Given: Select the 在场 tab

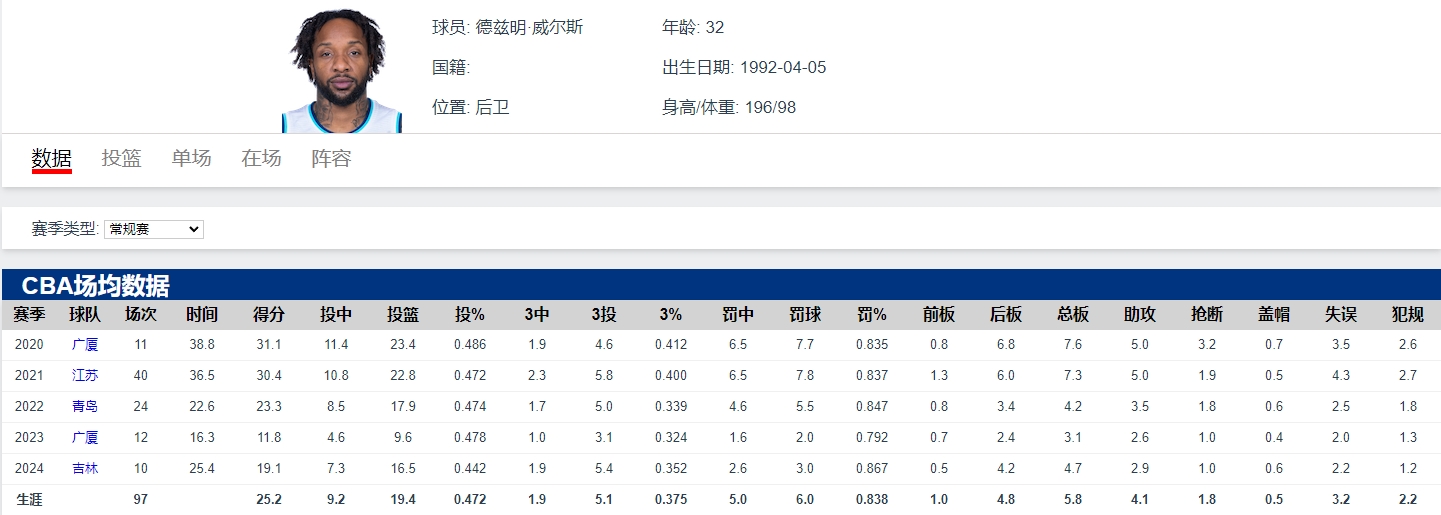Looking at the screenshot, I should coord(262,158).
